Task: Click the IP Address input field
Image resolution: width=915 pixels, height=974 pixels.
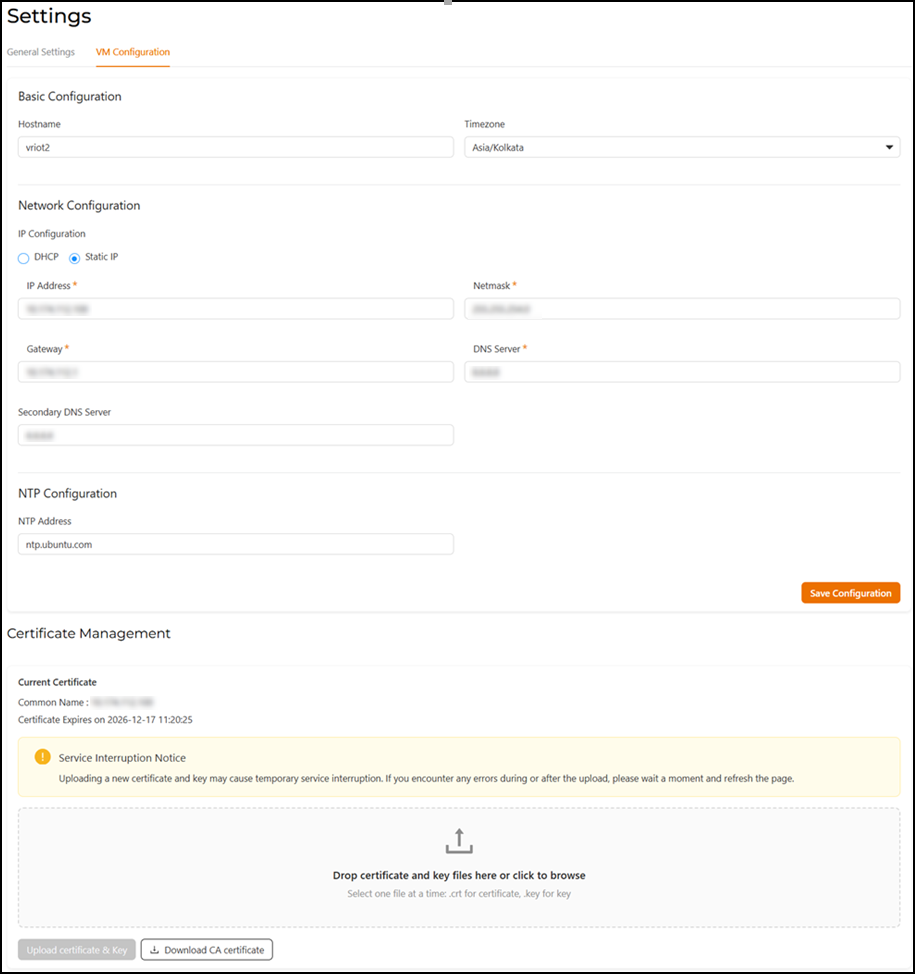Action: (x=235, y=309)
